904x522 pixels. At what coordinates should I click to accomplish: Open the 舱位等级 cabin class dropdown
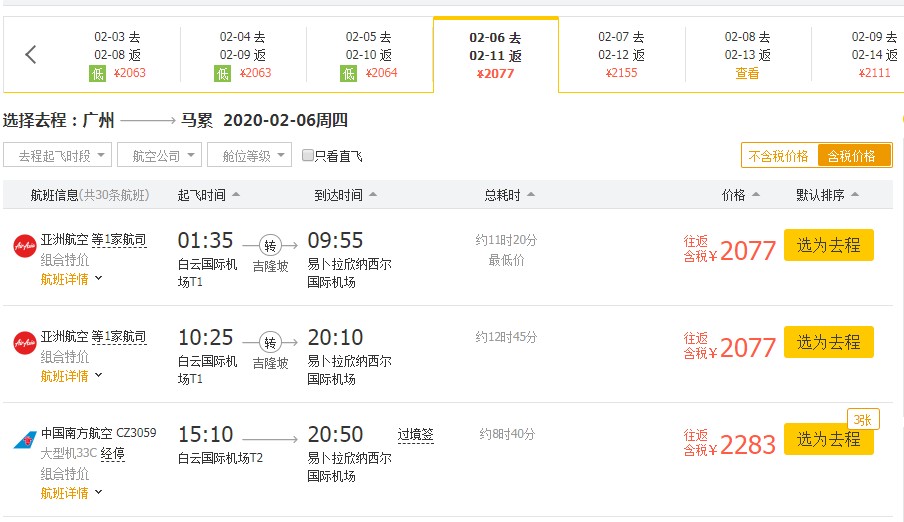click(249, 155)
